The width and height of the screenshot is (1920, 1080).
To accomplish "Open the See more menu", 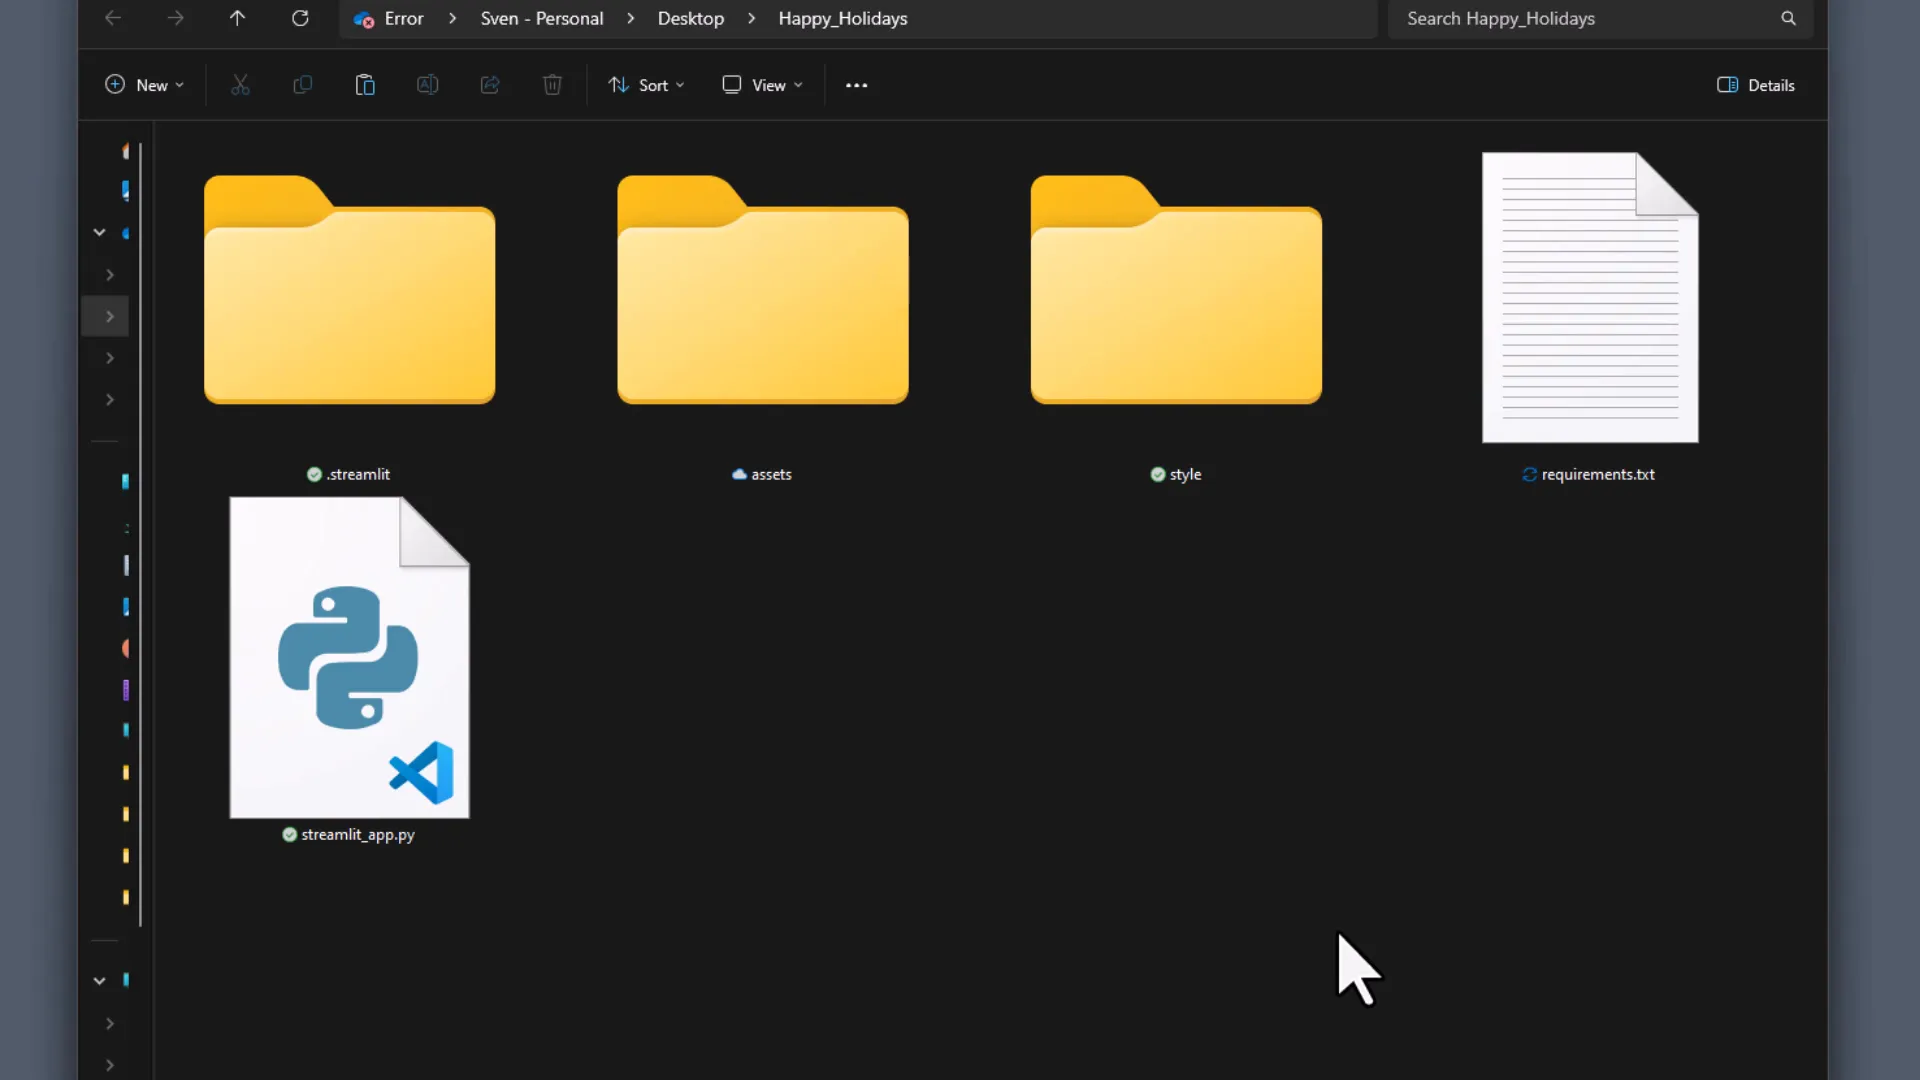I will tap(856, 84).
